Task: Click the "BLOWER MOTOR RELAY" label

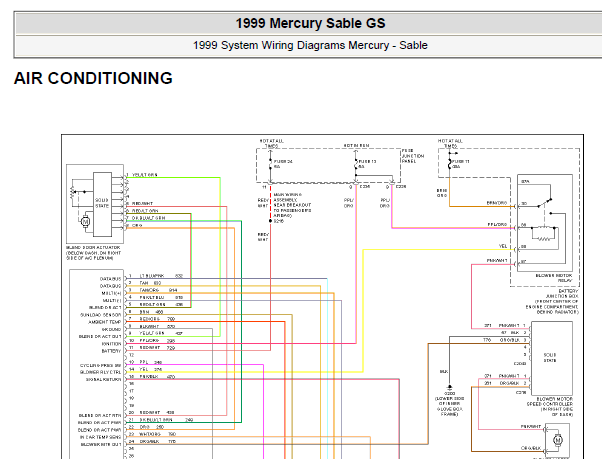Action: pos(554,278)
